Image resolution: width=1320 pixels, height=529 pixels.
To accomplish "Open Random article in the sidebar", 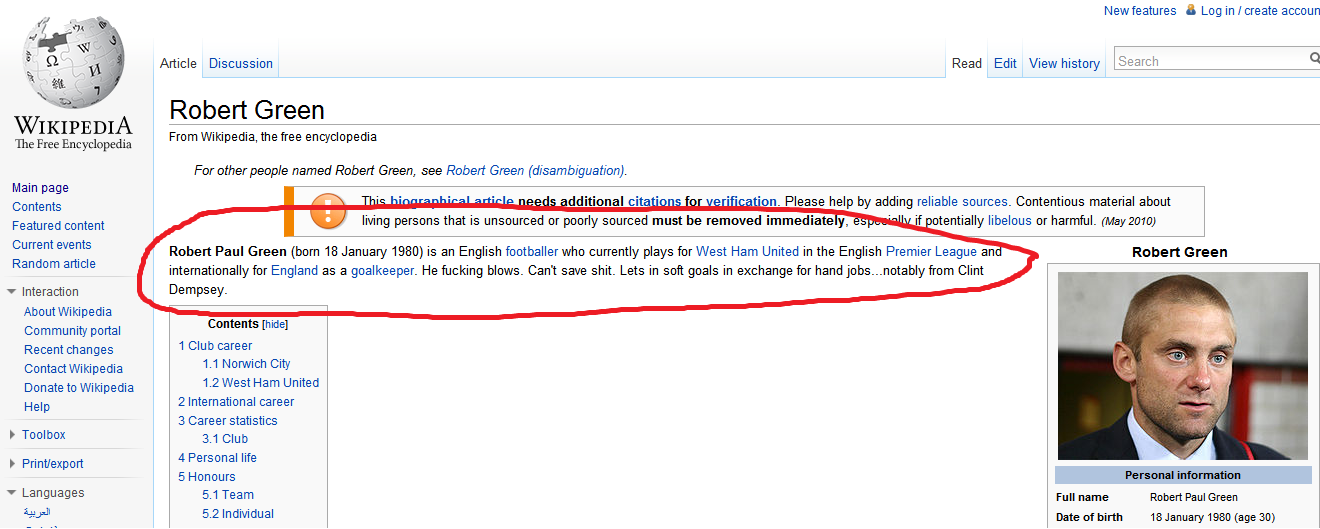I will point(54,264).
